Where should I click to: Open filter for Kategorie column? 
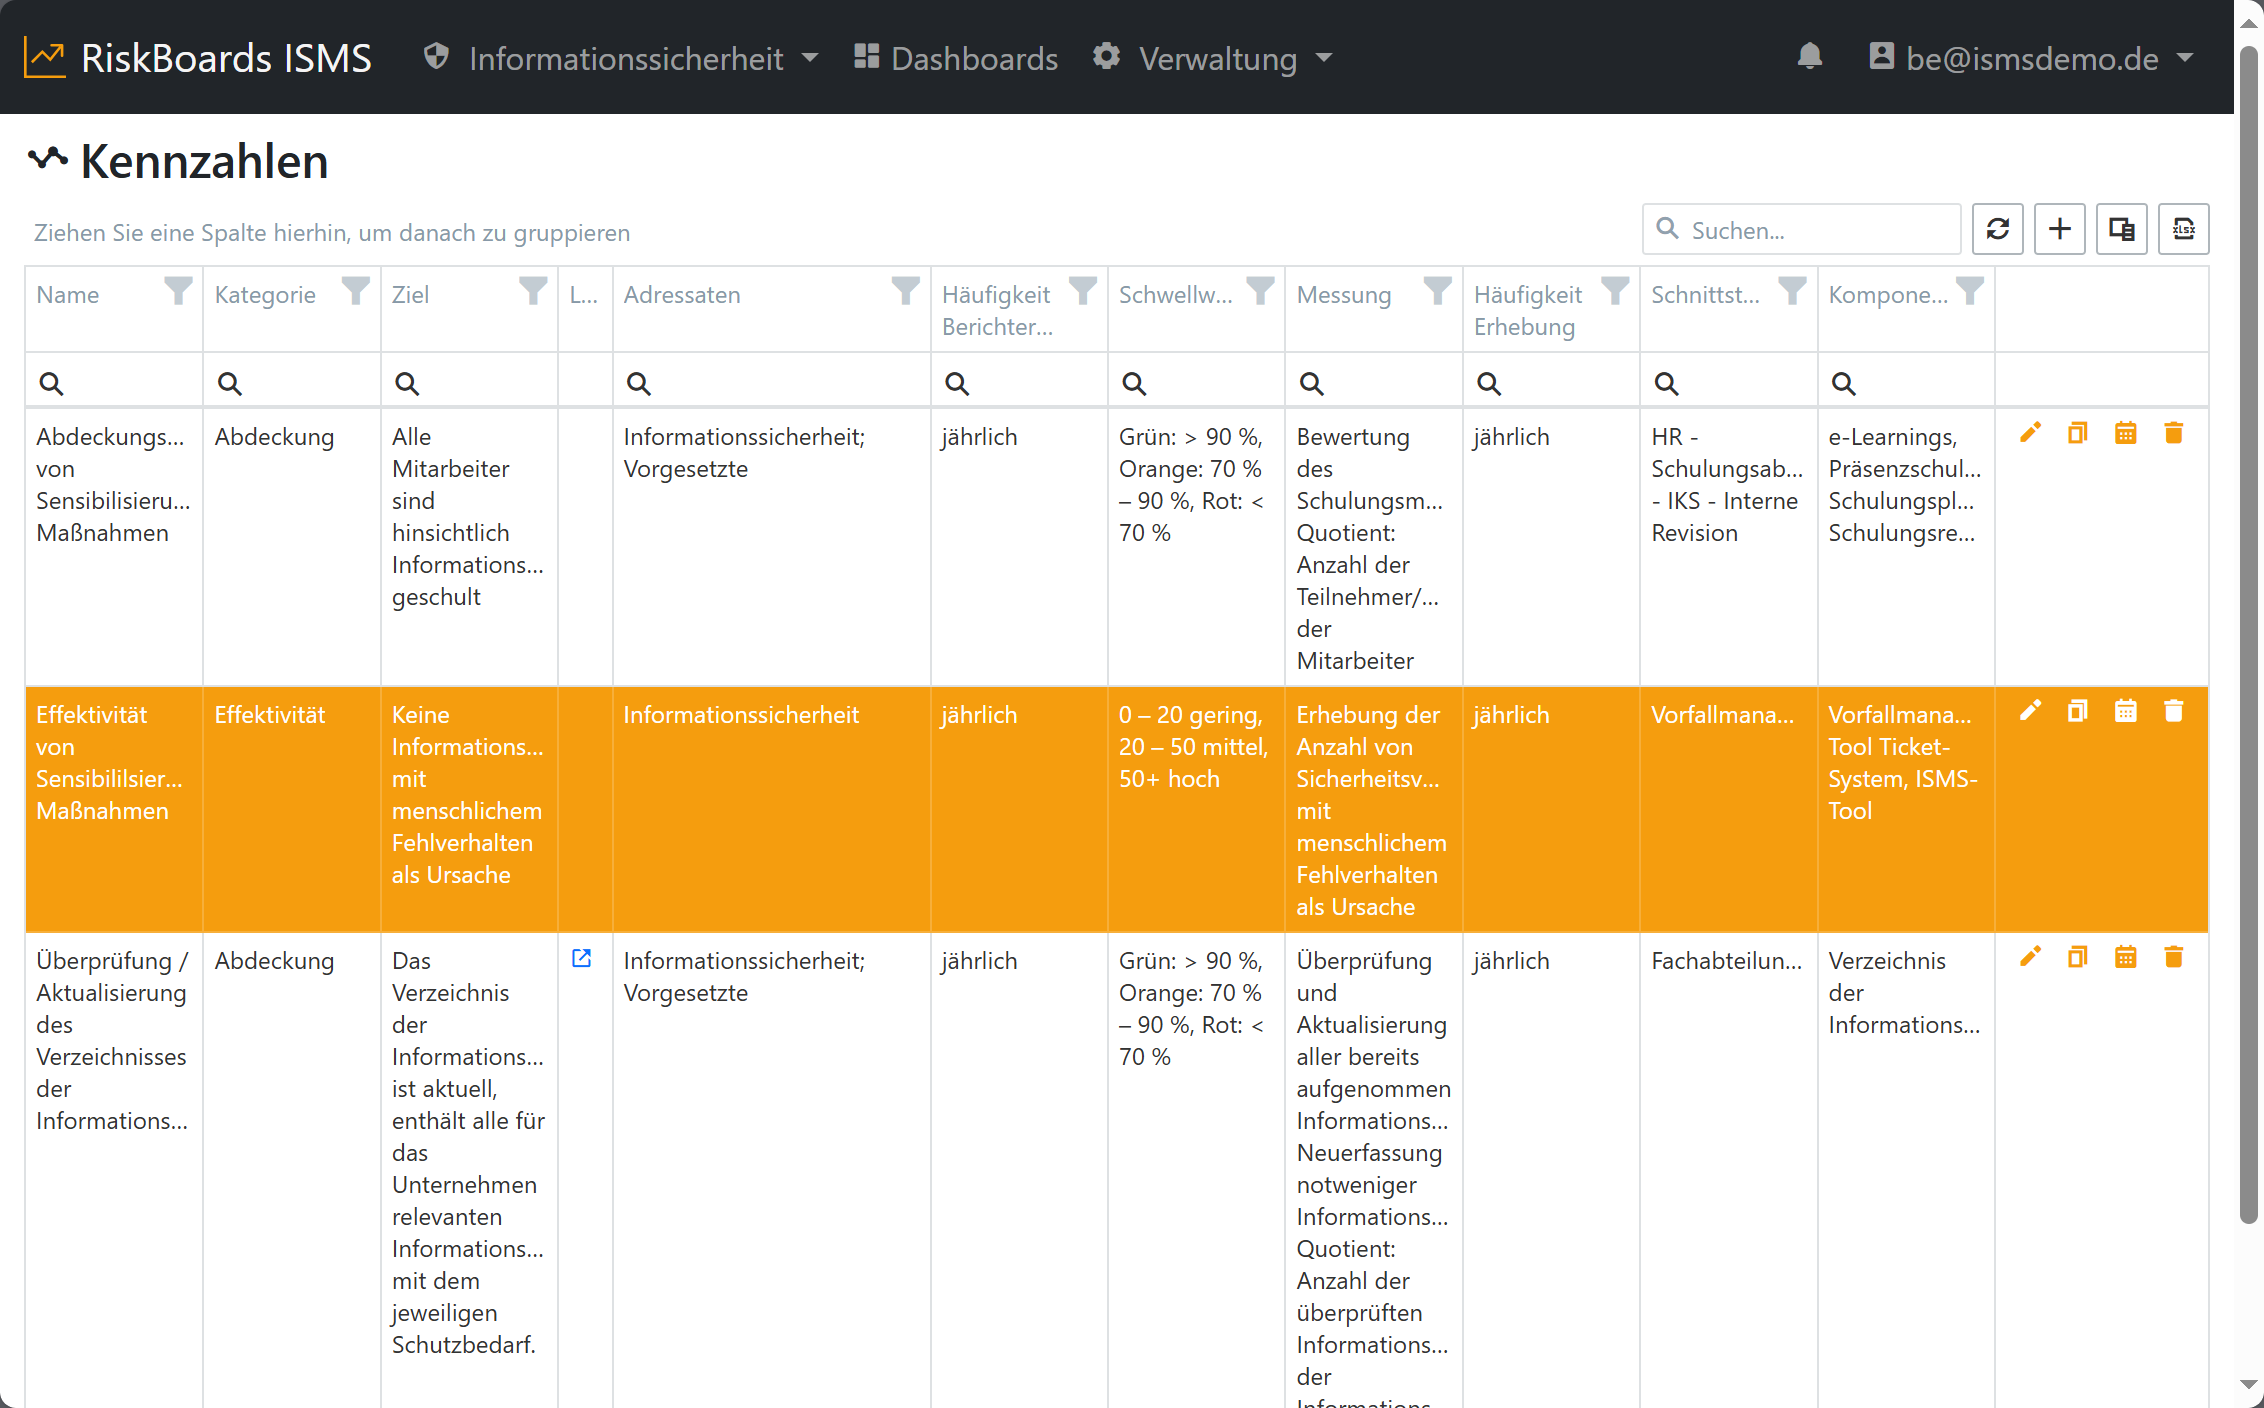click(355, 291)
